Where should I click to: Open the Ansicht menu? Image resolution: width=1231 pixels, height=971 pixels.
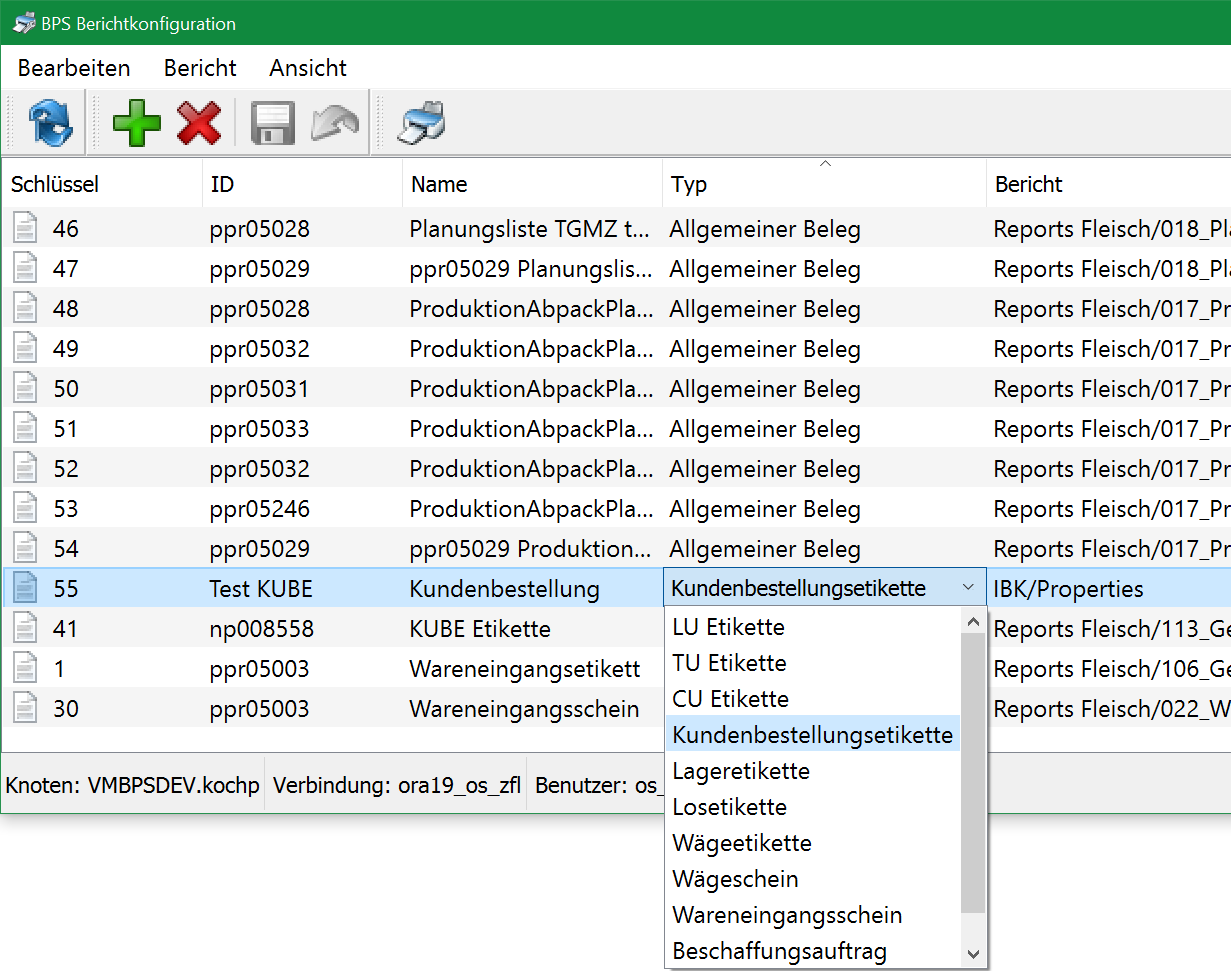(308, 68)
